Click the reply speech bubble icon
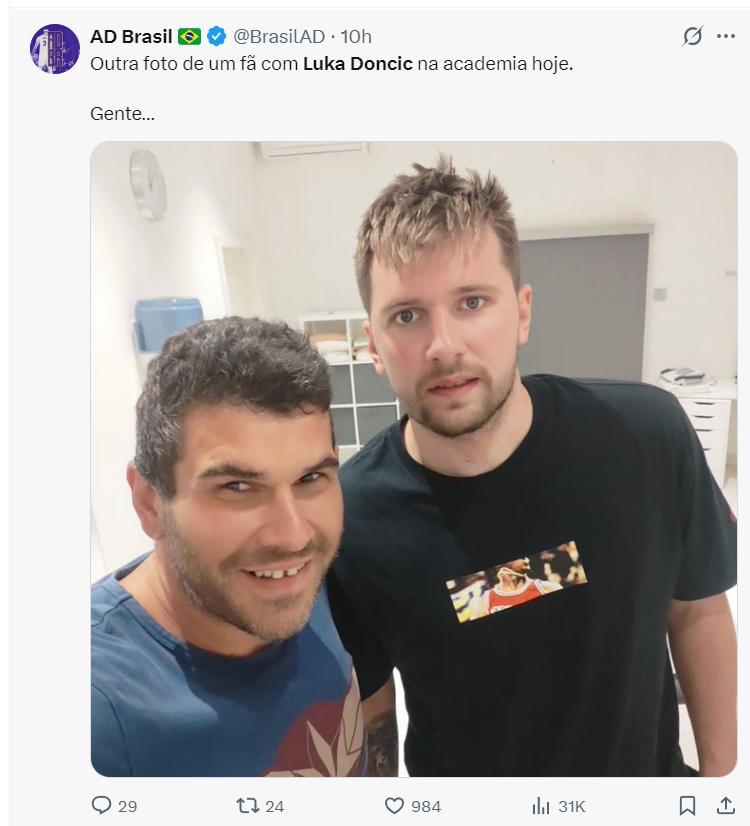 101,805
